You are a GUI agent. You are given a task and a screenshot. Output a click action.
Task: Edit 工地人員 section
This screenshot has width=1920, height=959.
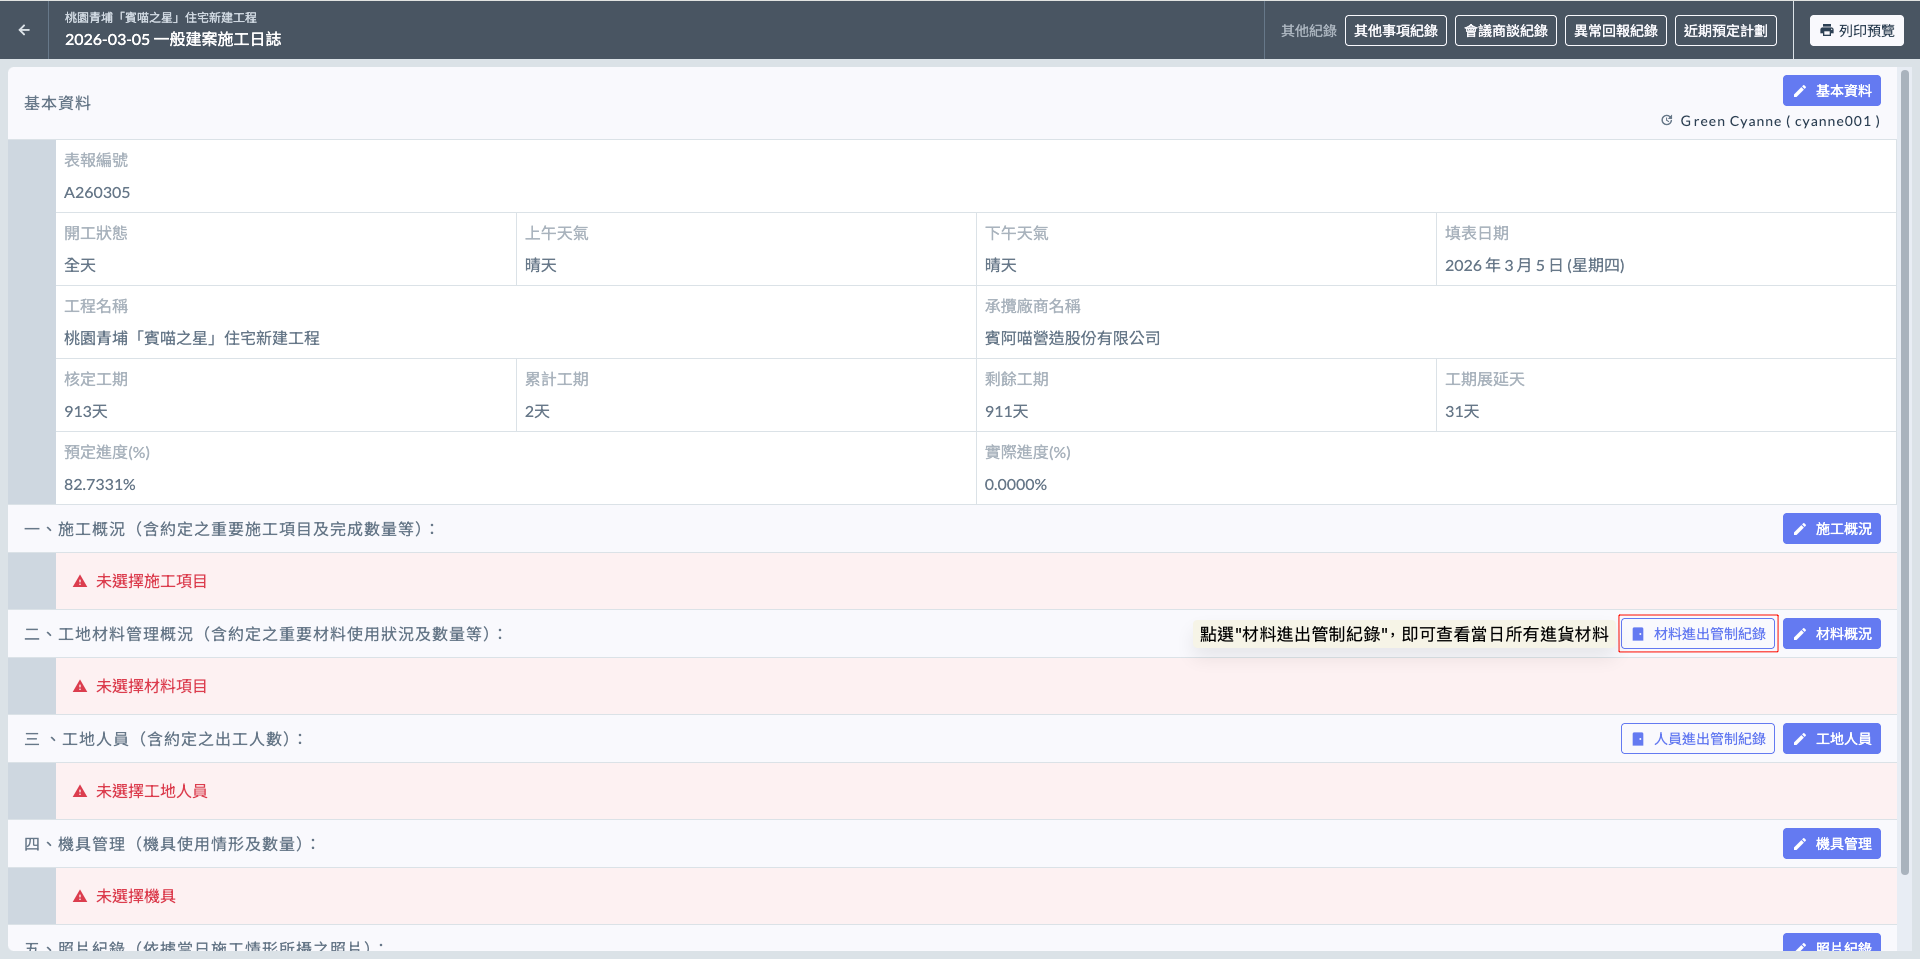click(x=1831, y=739)
